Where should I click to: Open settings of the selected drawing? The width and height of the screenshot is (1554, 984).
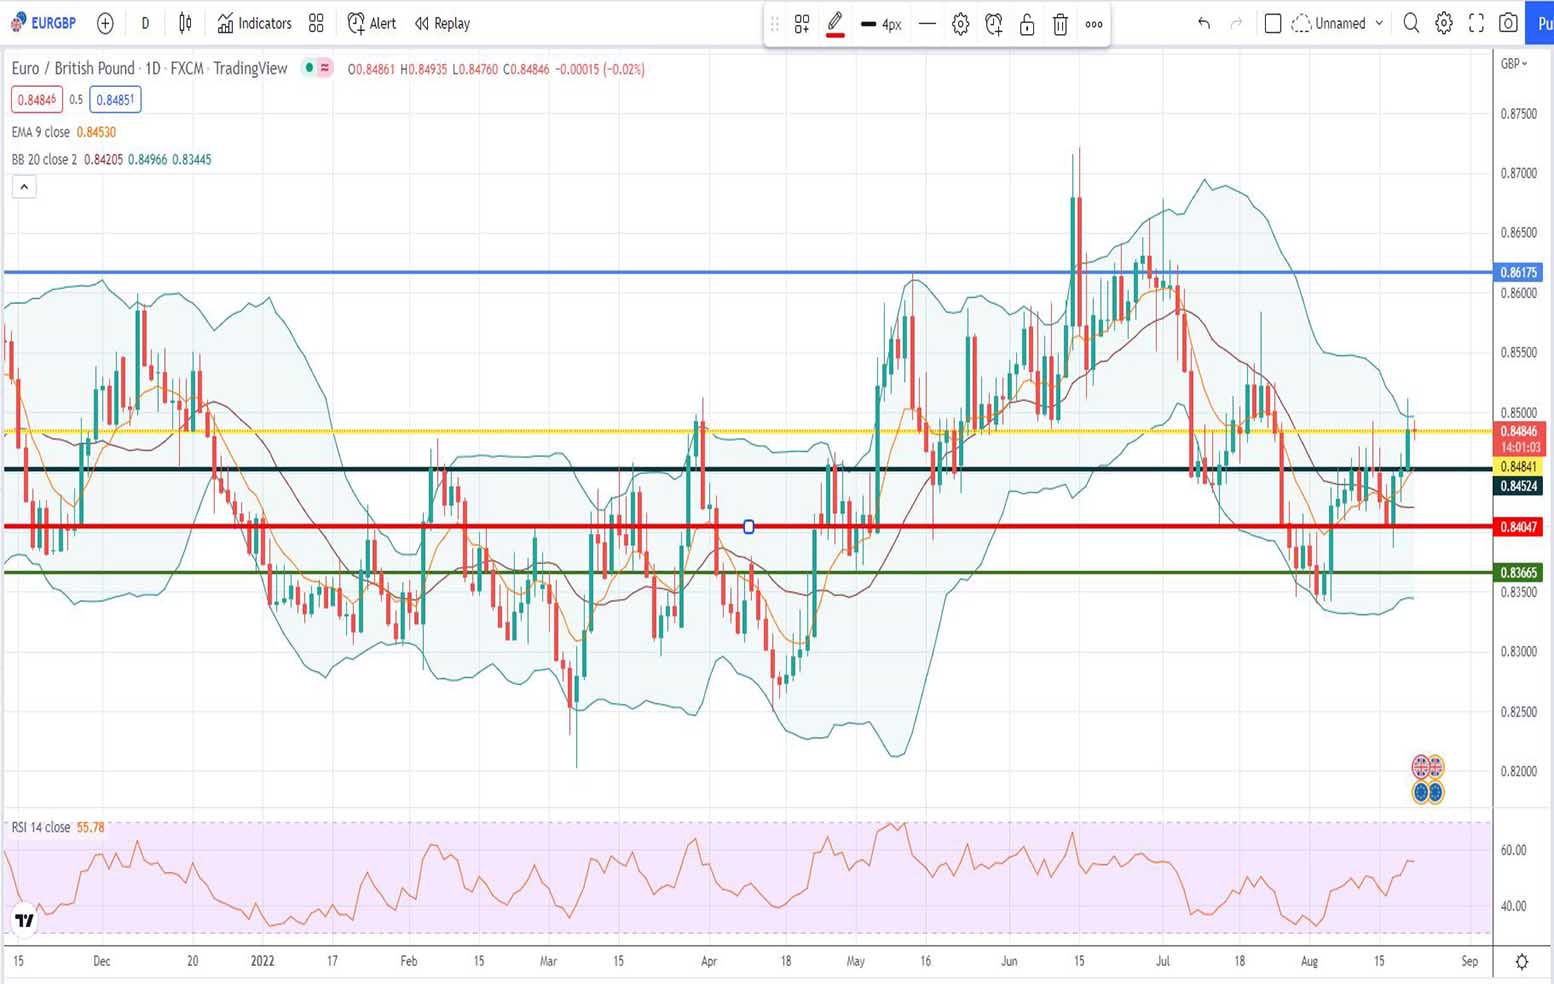[x=960, y=24]
